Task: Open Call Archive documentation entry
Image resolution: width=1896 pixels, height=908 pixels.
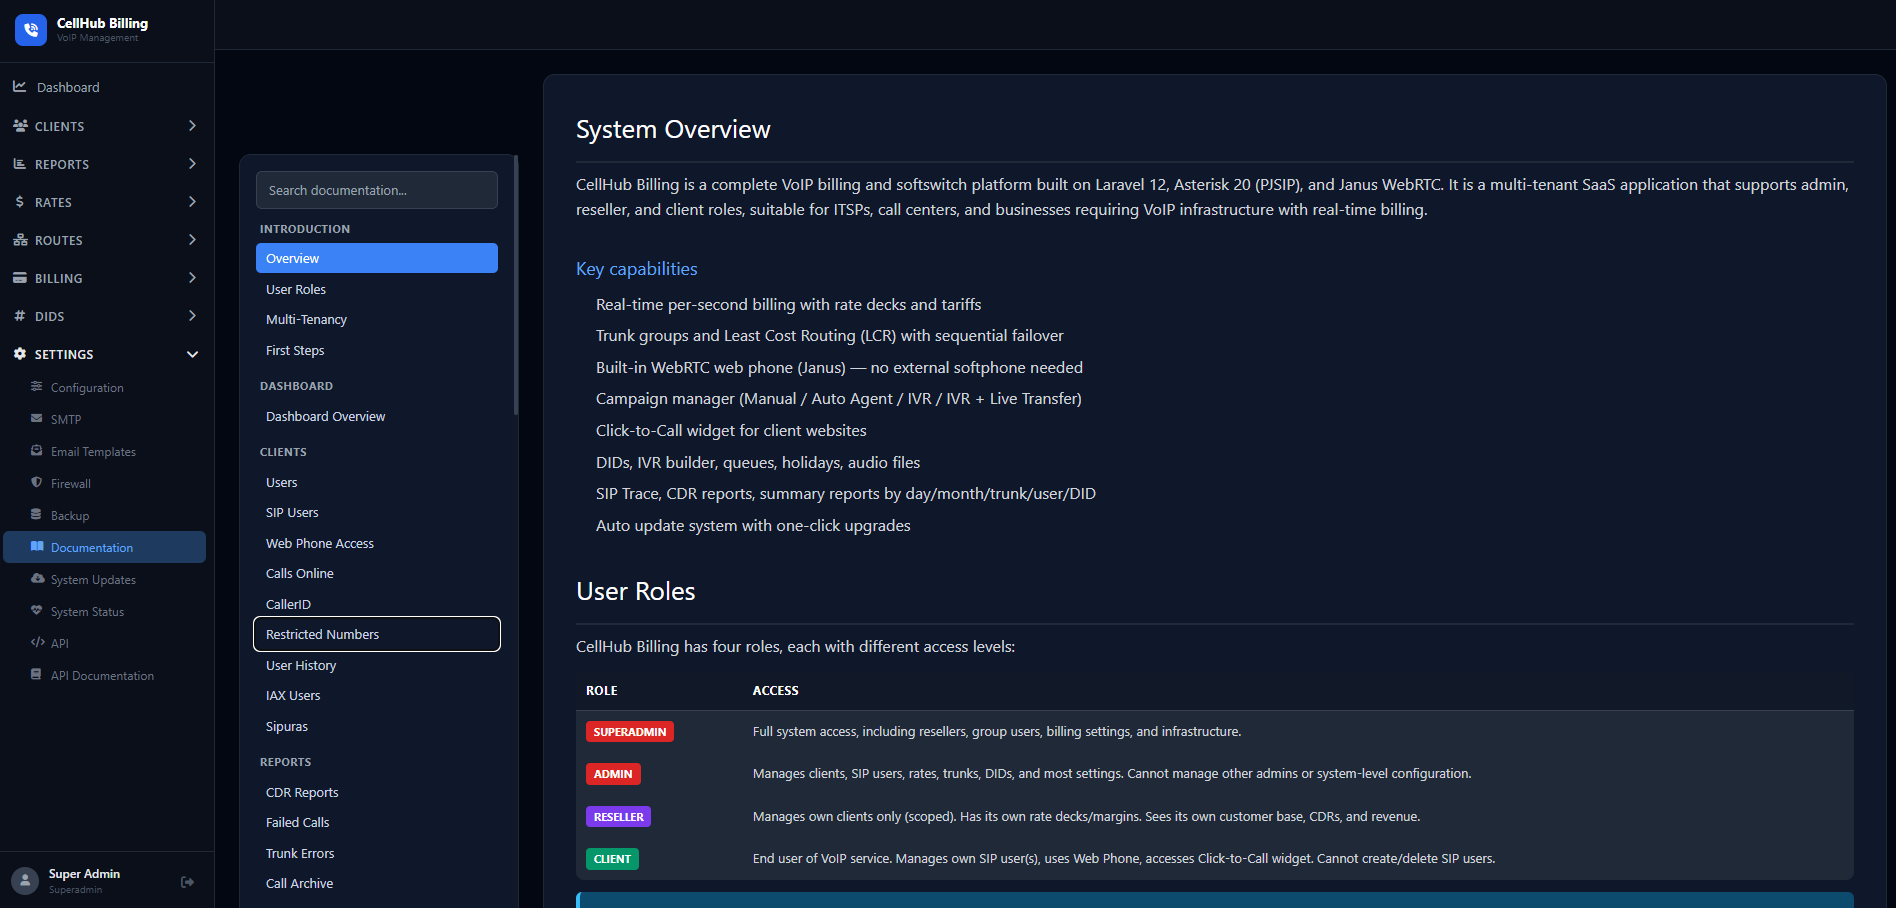Action: (x=377, y=883)
